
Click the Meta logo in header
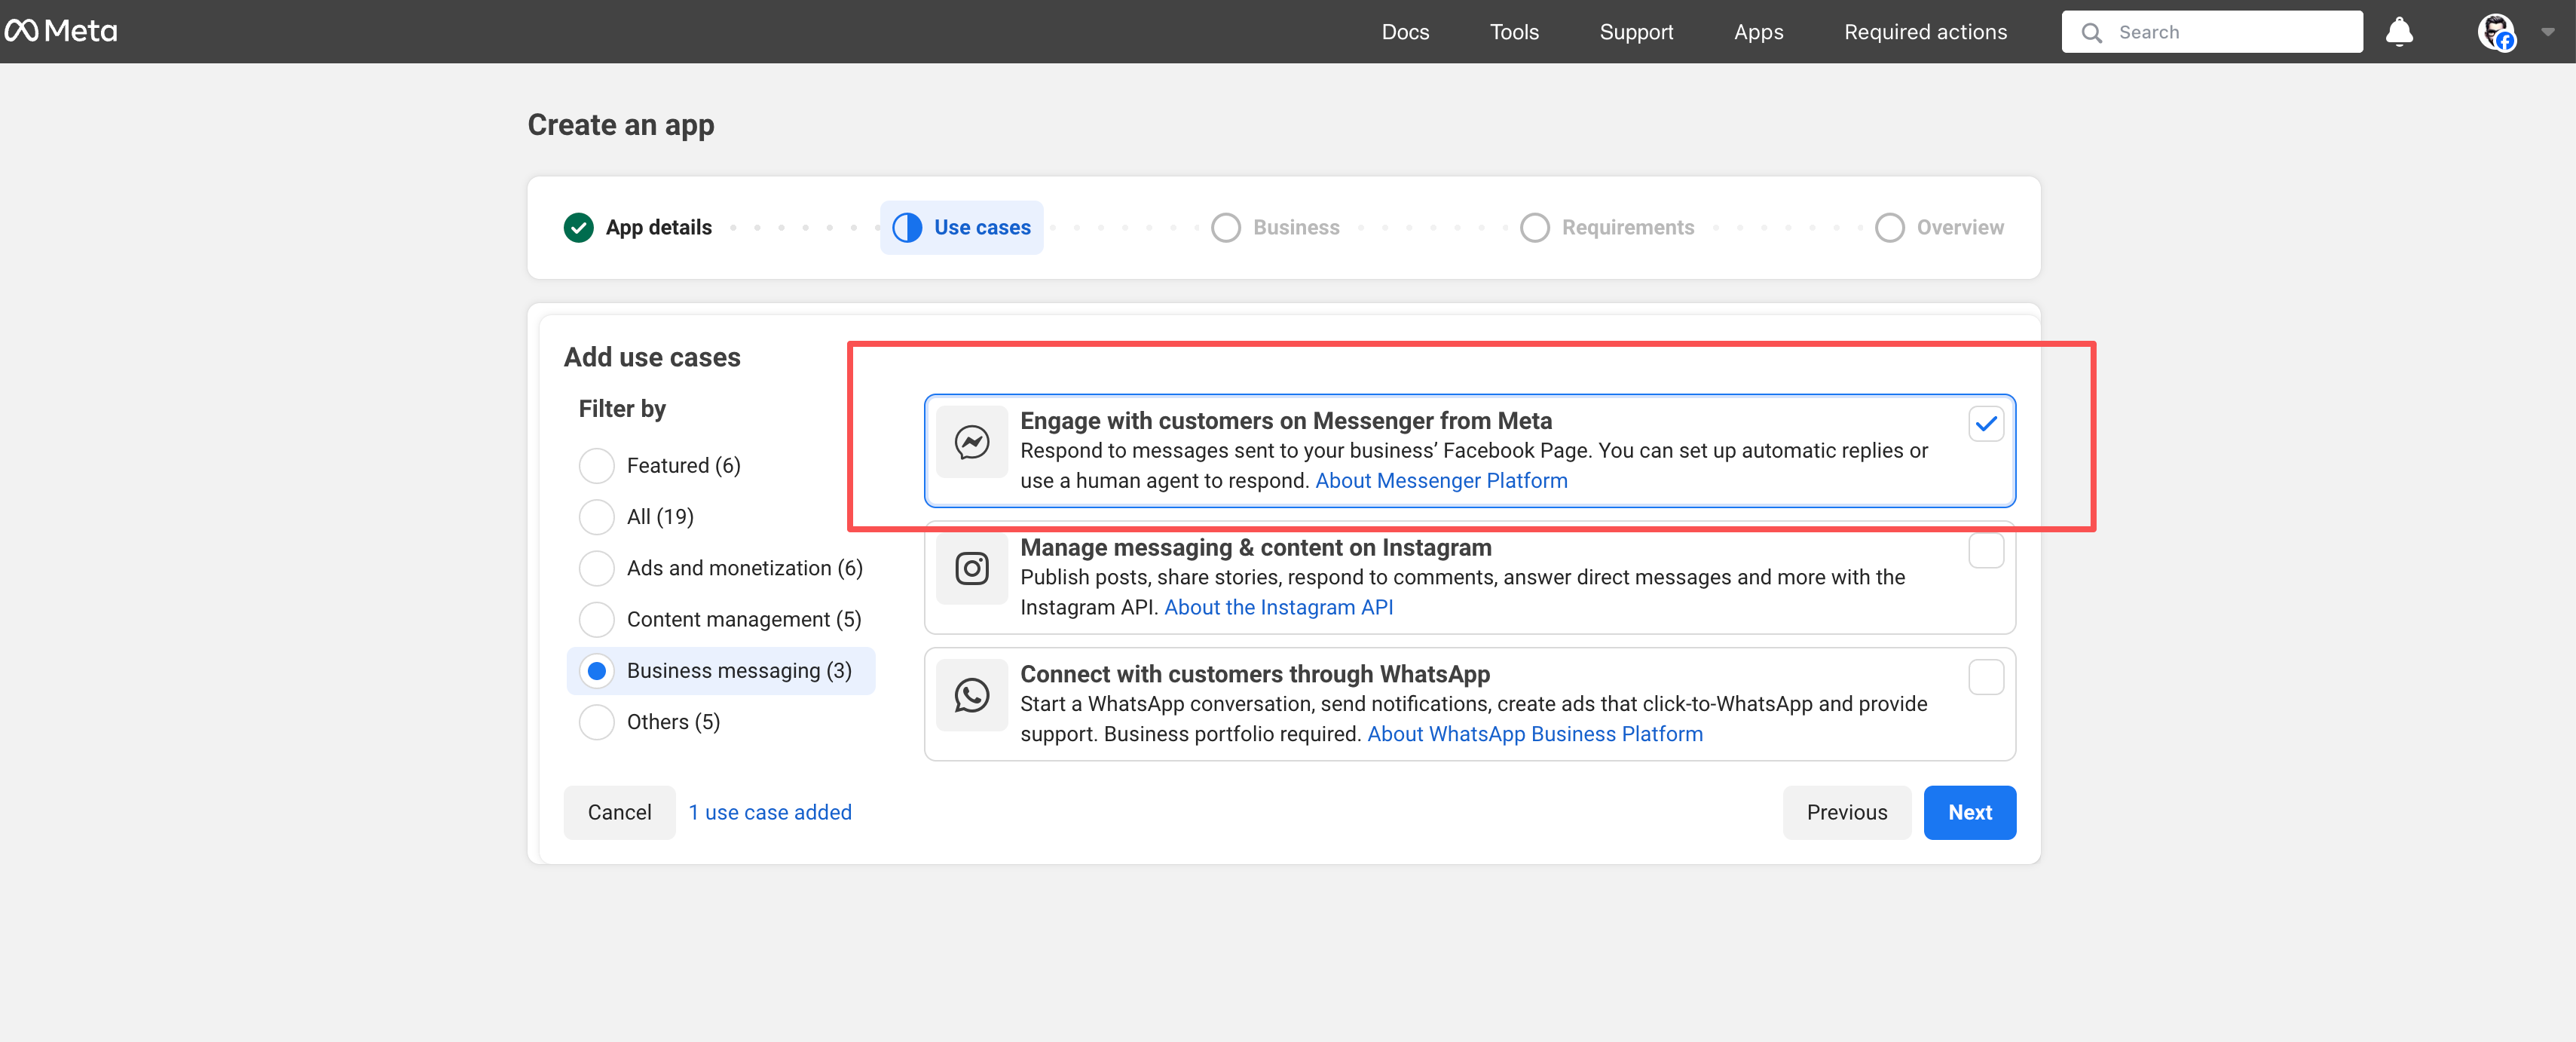pyautogui.click(x=62, y=31)
